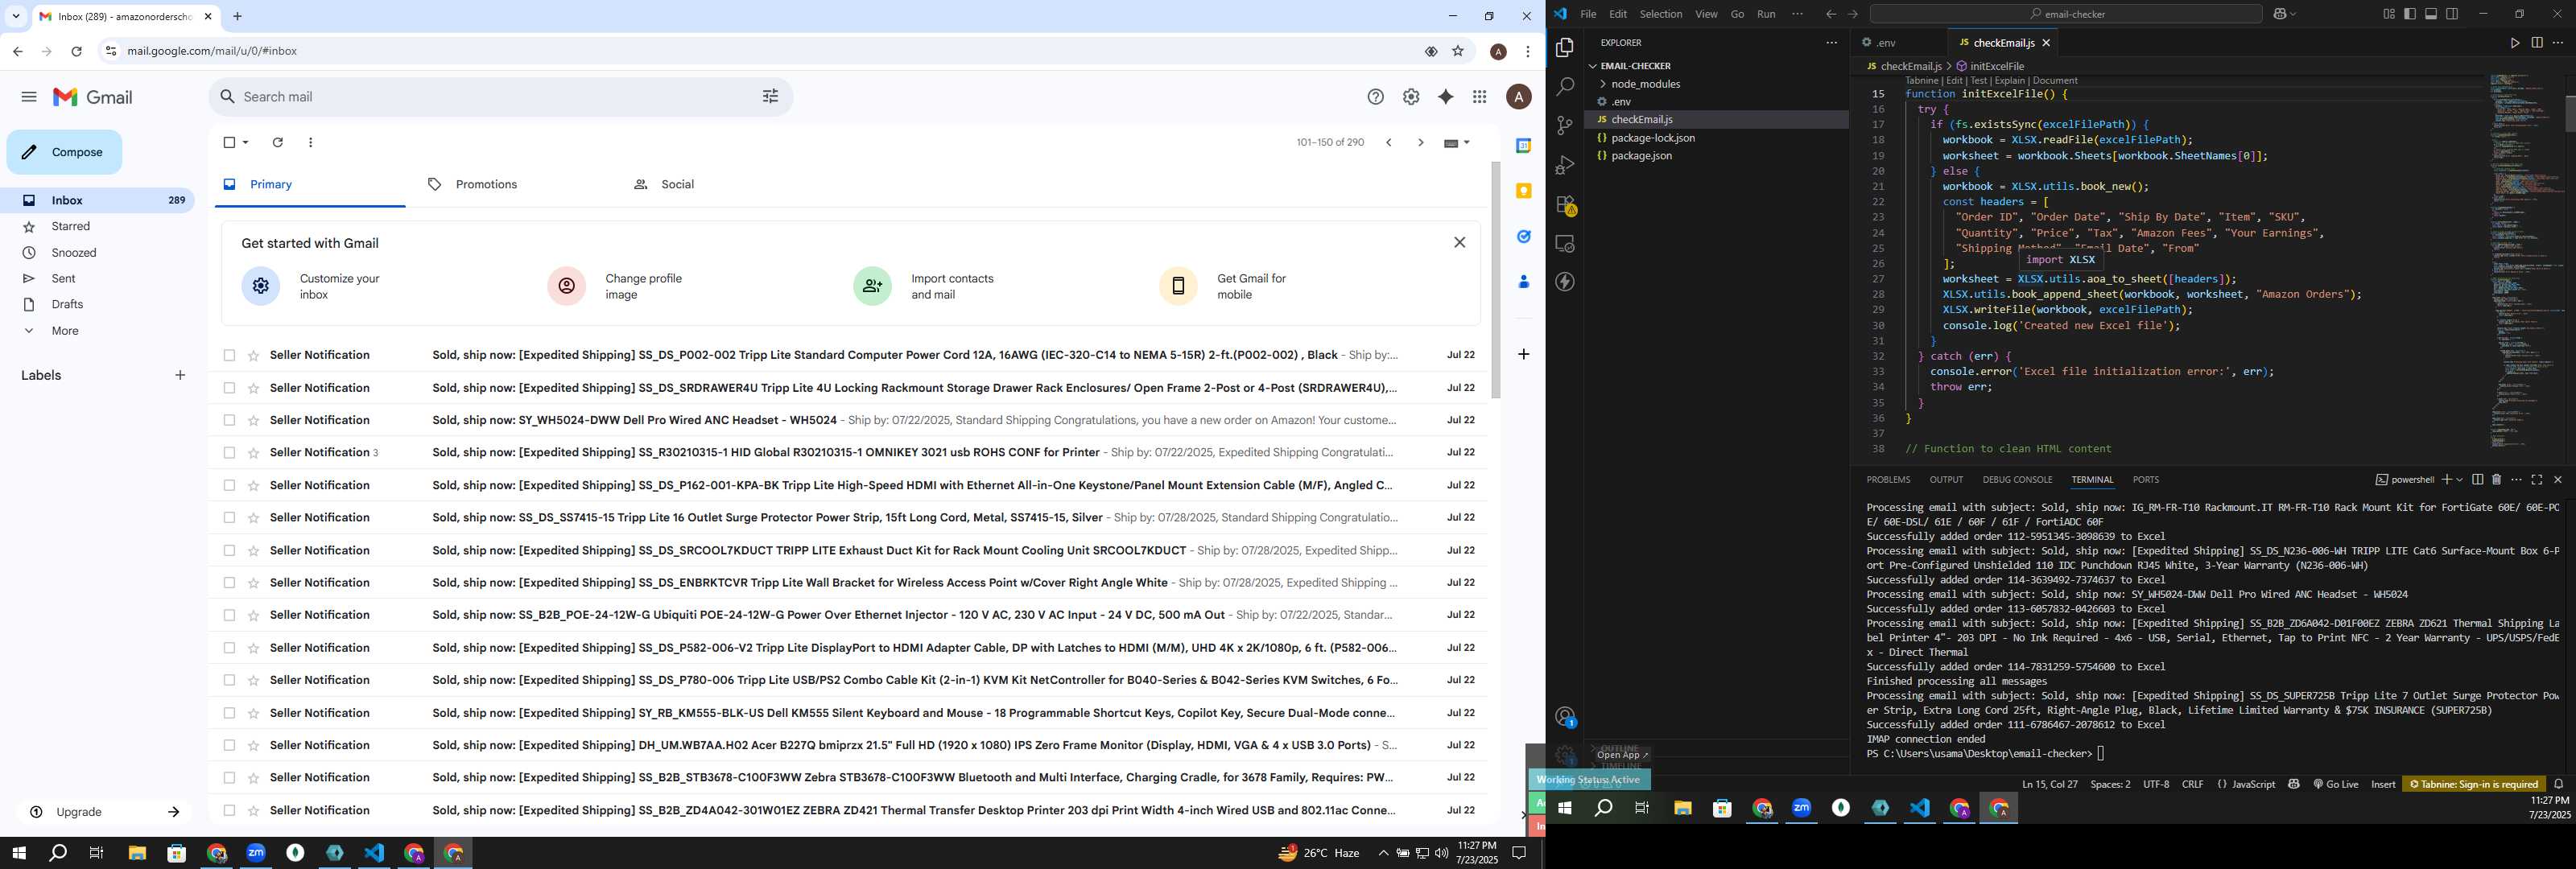Click the Upgrade button in Gmail sidebar
2576x869 pixels.
pos(104,812)
